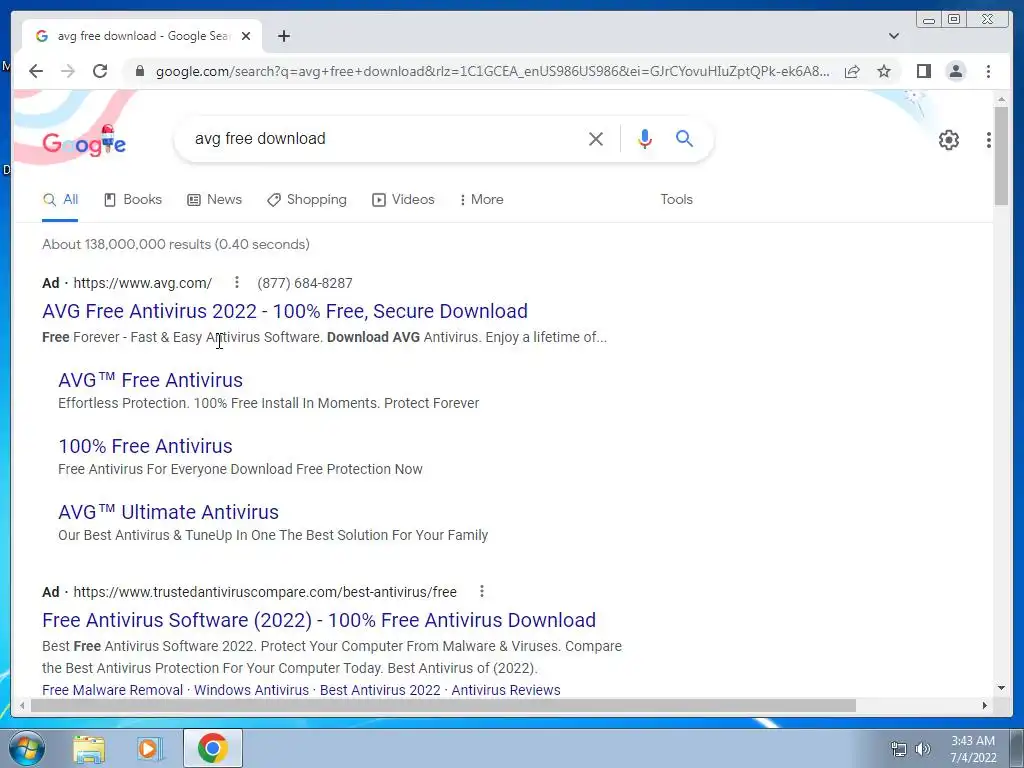Click the Chrome taskbar button

(213, 748)
